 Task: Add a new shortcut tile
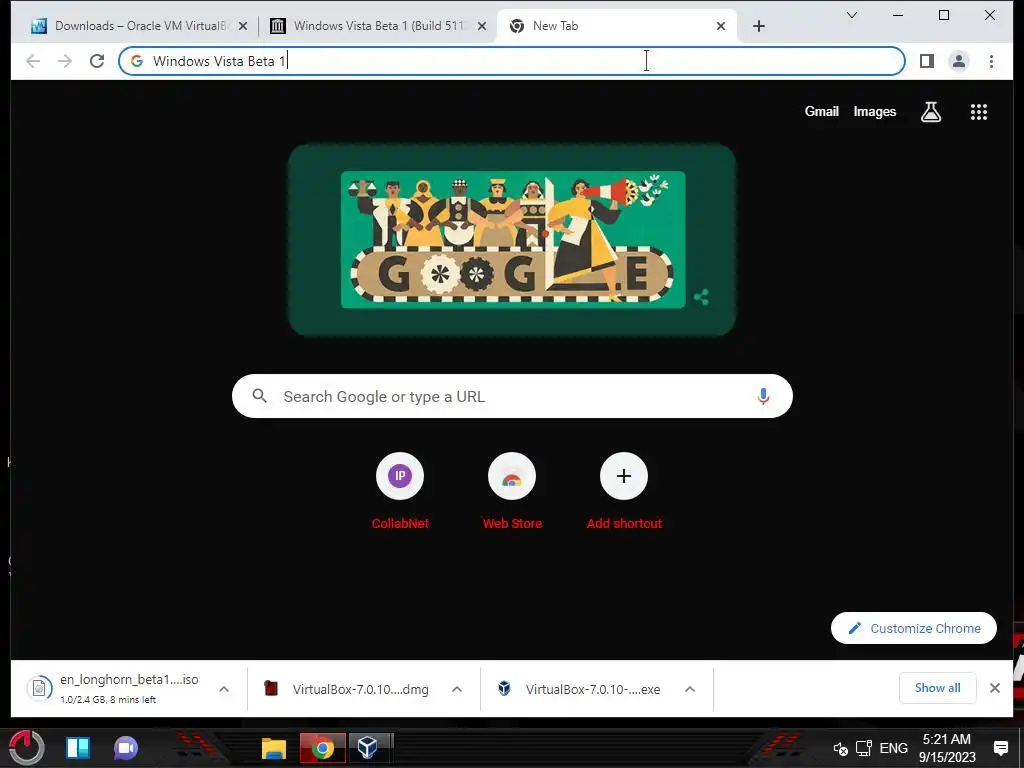(x=624, y=491)
